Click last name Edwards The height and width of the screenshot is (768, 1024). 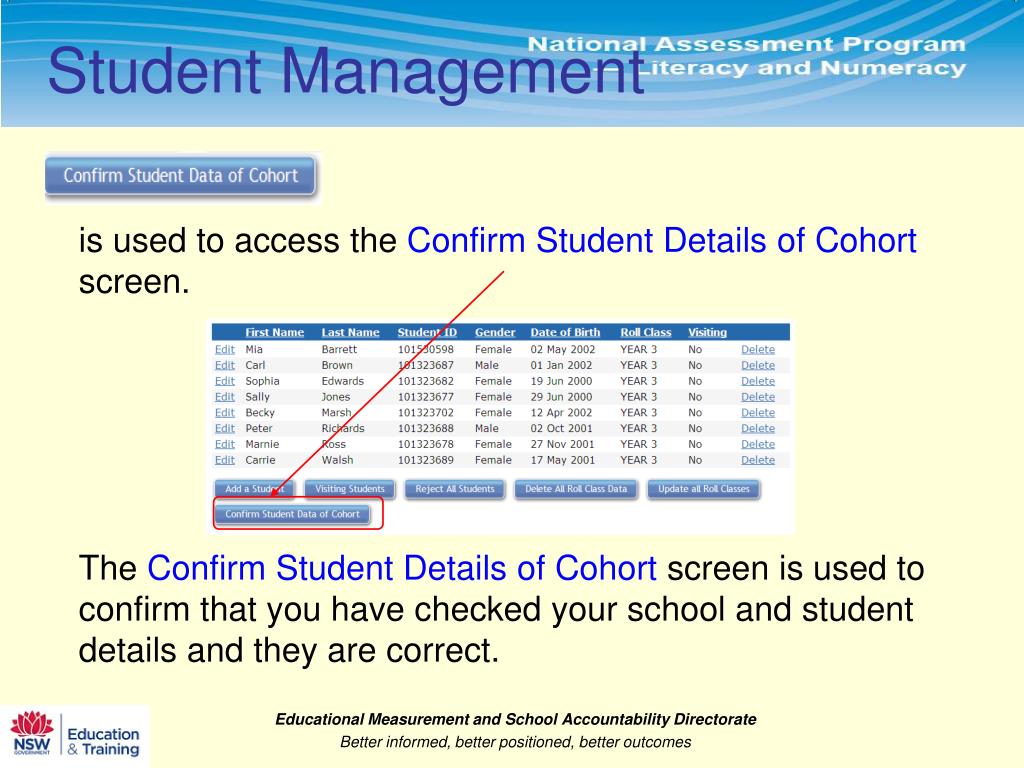(343, 381)
